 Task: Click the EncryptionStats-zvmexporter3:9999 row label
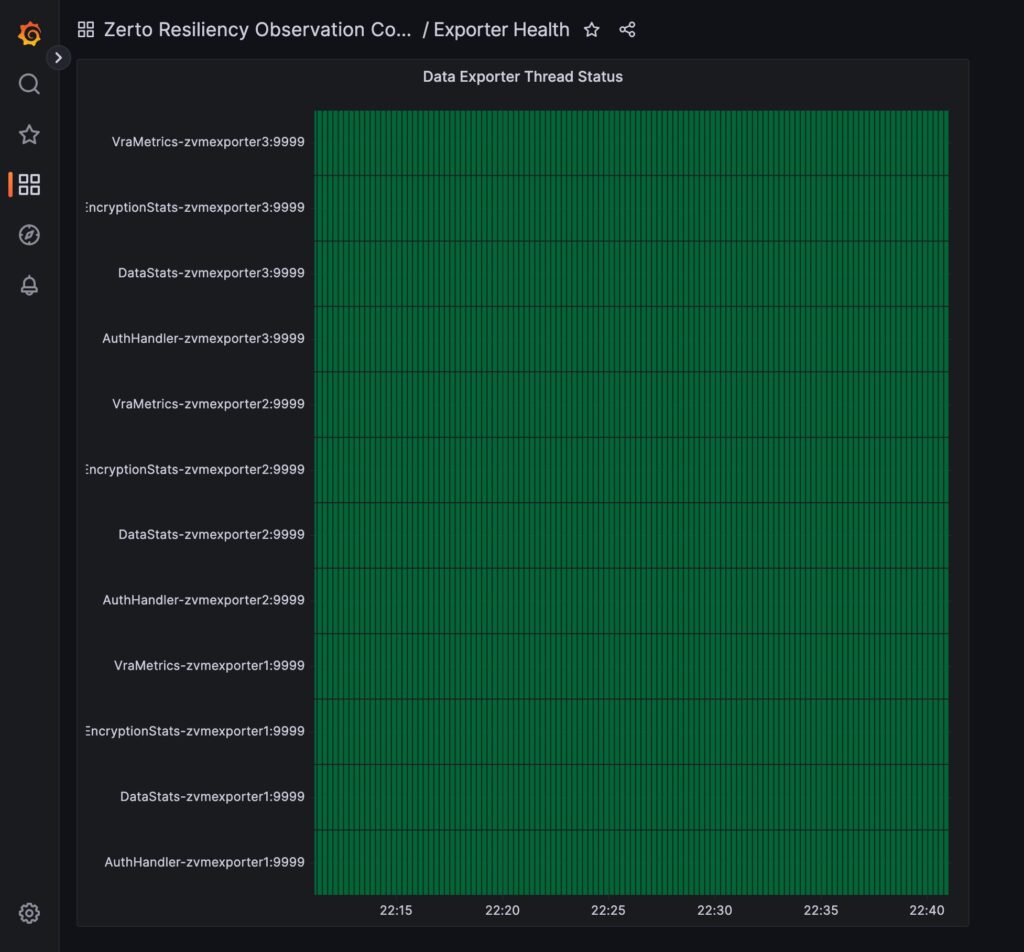195,207
